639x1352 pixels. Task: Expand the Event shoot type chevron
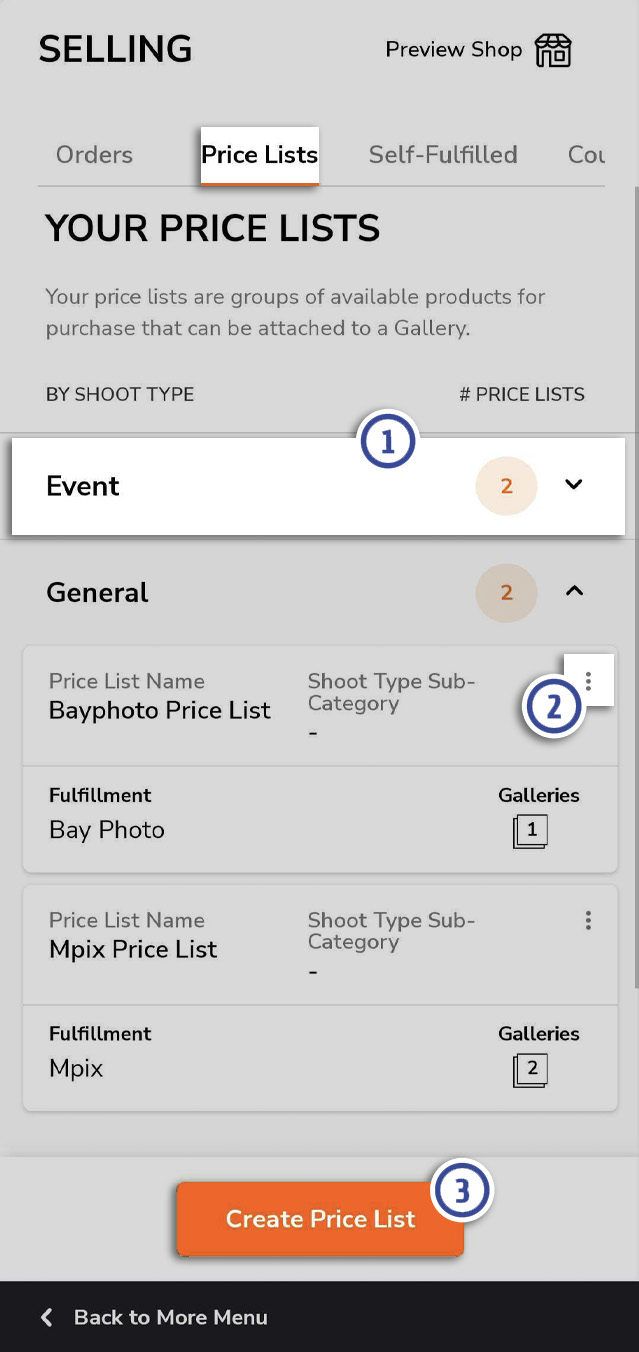(x=573, y=485)
